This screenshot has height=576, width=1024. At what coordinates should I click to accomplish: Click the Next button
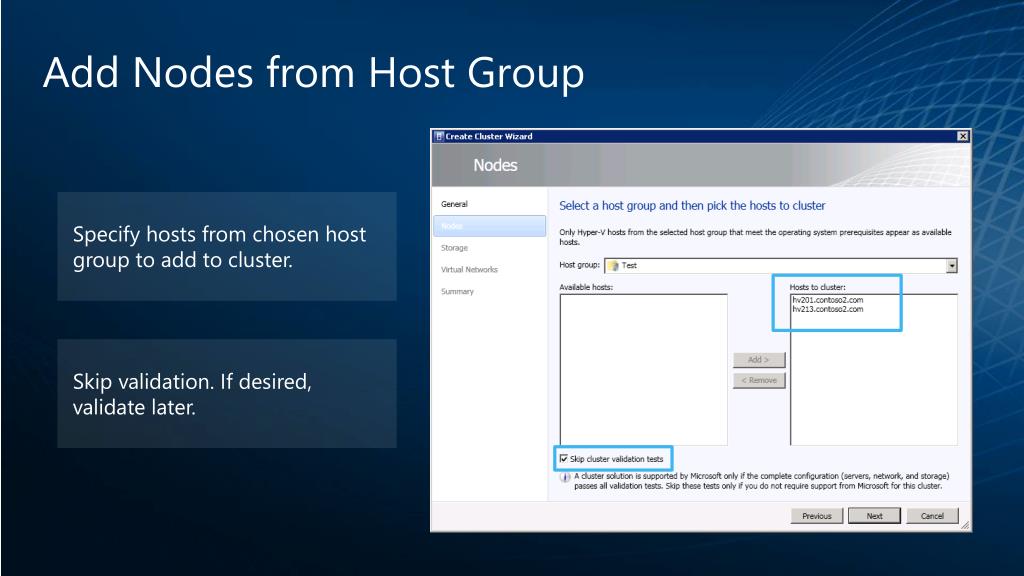[874, 516]
